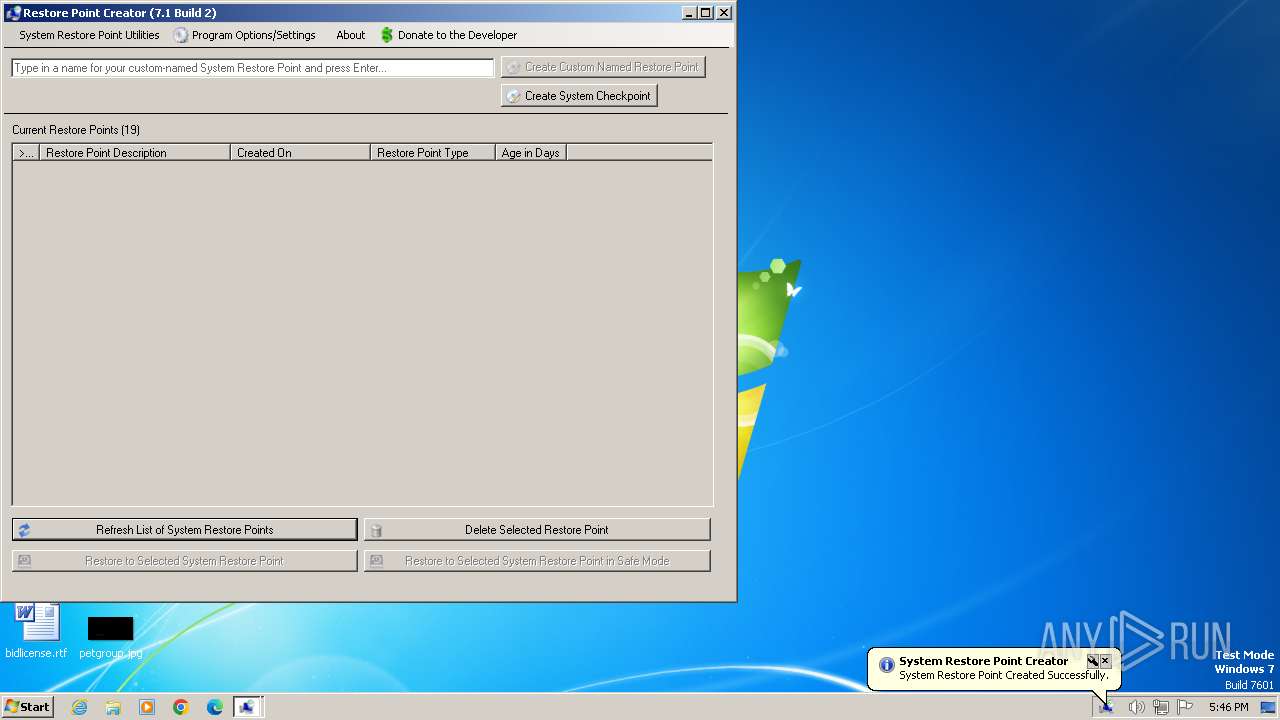Click trash can icon on Delete button
The image size is (1280, 720).
[x=376, y=531]
